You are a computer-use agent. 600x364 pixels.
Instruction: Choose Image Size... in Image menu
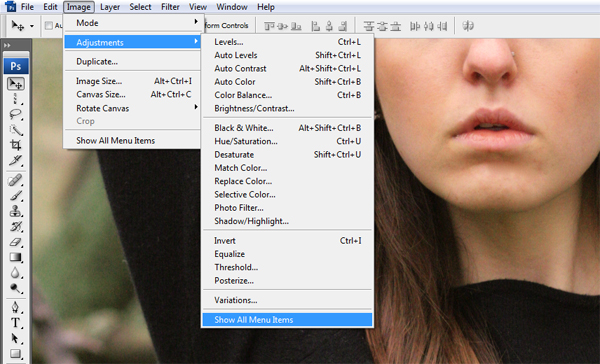(132, 81)
